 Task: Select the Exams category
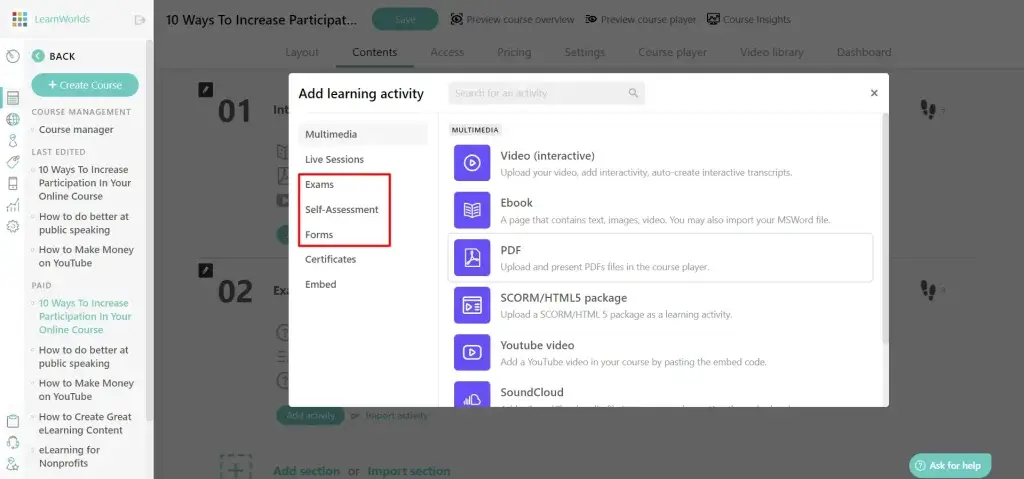click(319, 184)
